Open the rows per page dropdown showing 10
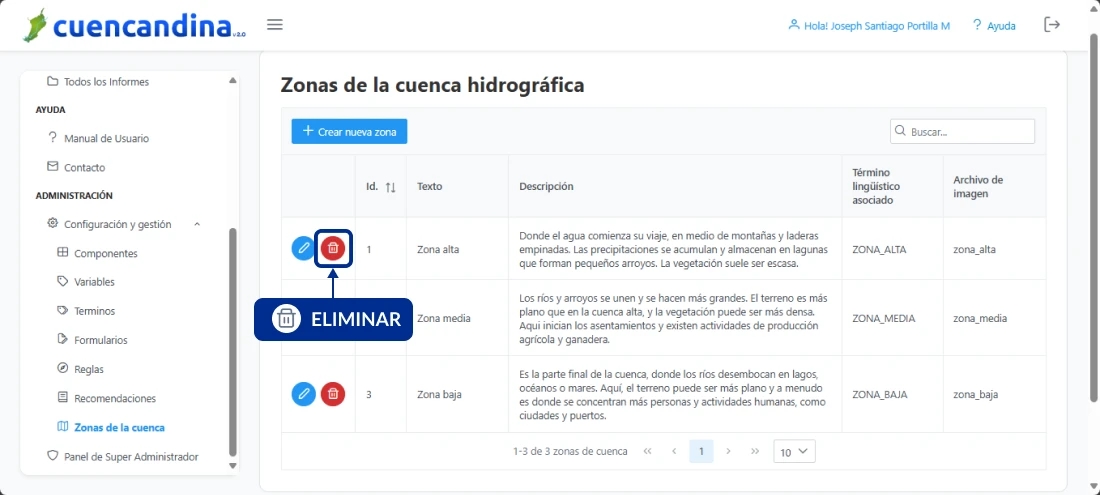Image resolution: width=1100 pixels, height=495 pixels. click(794, 452)
